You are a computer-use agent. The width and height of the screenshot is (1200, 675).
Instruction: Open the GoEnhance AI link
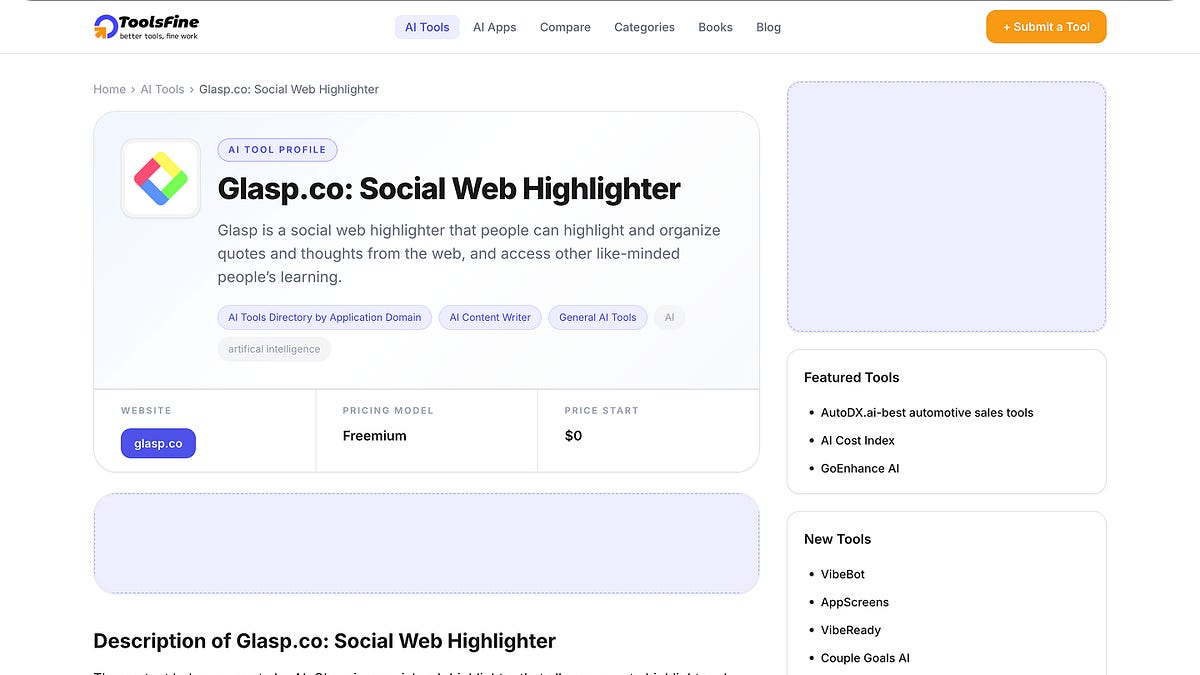[860, 468]
